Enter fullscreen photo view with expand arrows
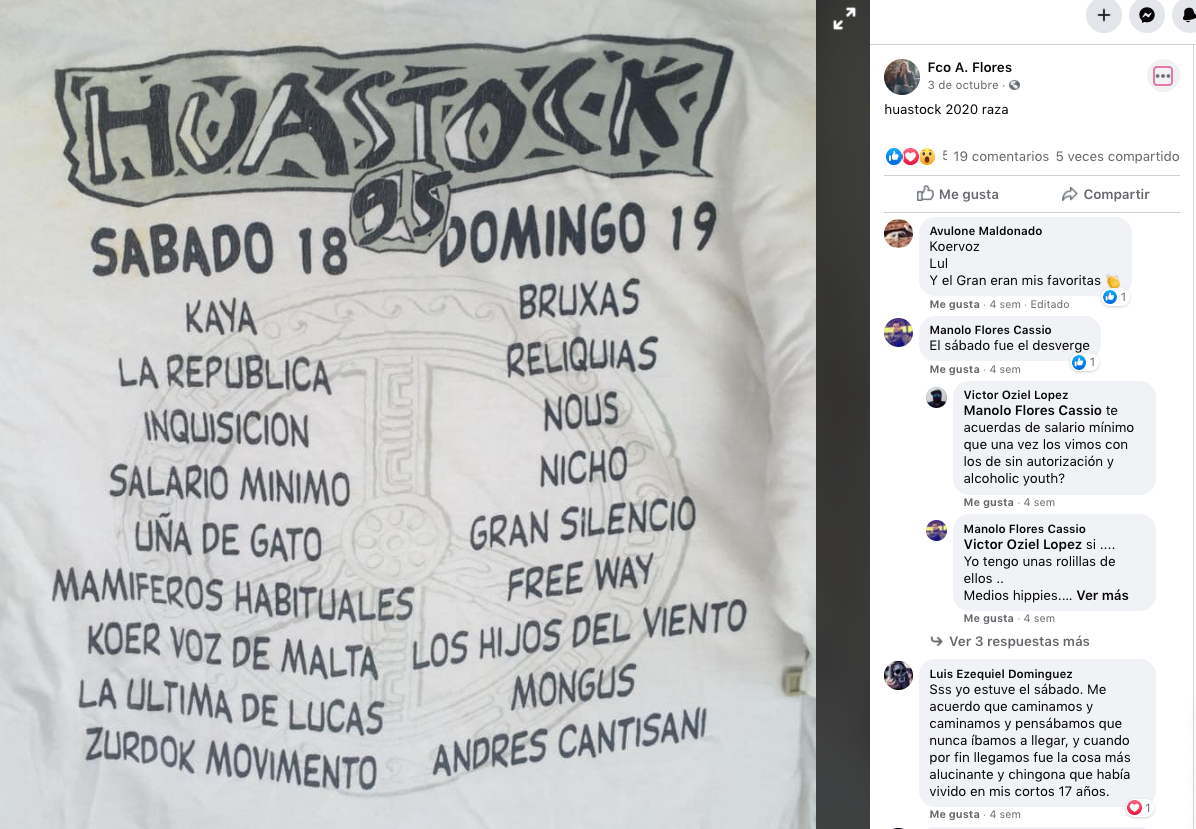Viewport: 1196px width, 829px height. coord(844,18)
